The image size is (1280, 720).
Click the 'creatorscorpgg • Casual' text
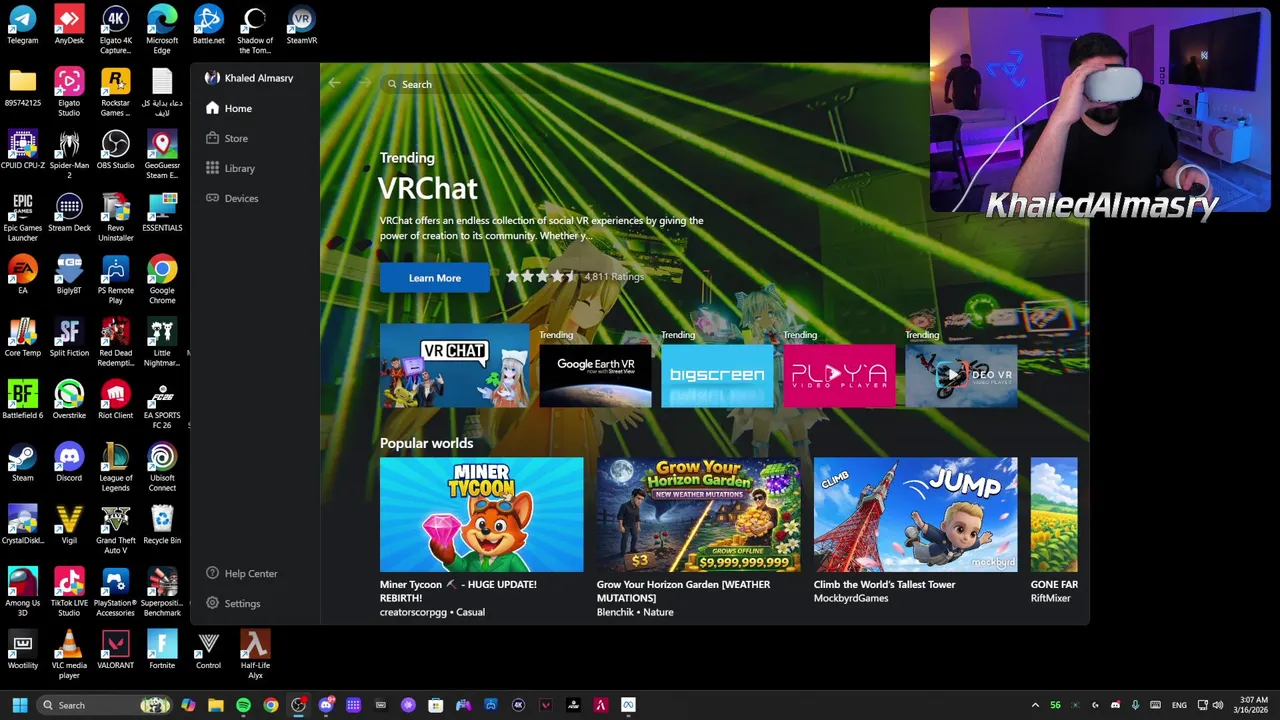coord(432,612)
